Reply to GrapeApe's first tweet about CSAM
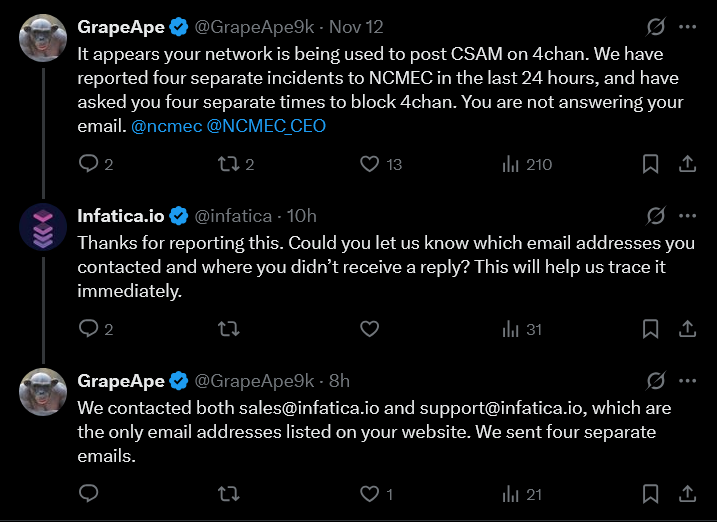Screen dimensions: 717x522 pos(88,164)
